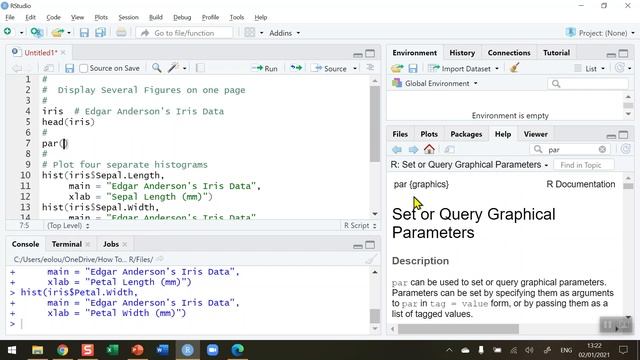Click the code tools magic wand

tap(173, 68)
